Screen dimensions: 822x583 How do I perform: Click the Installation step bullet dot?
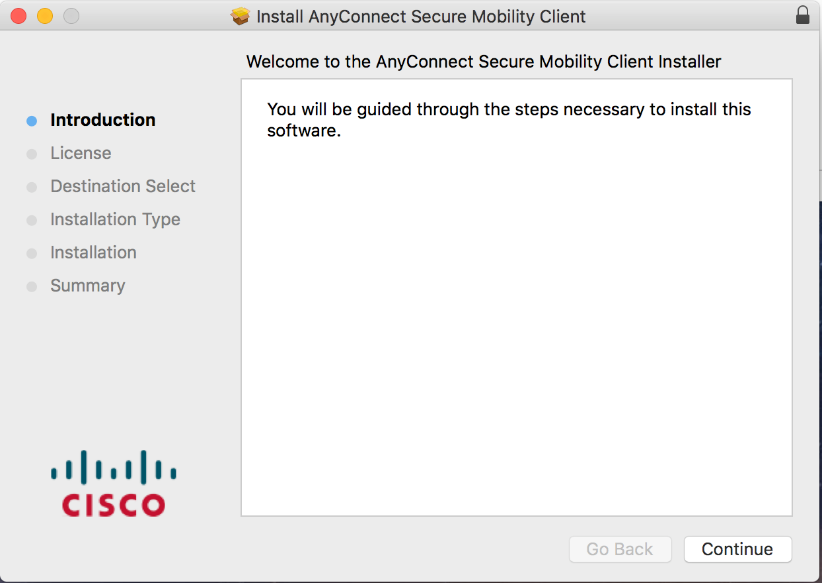point(31,254)
